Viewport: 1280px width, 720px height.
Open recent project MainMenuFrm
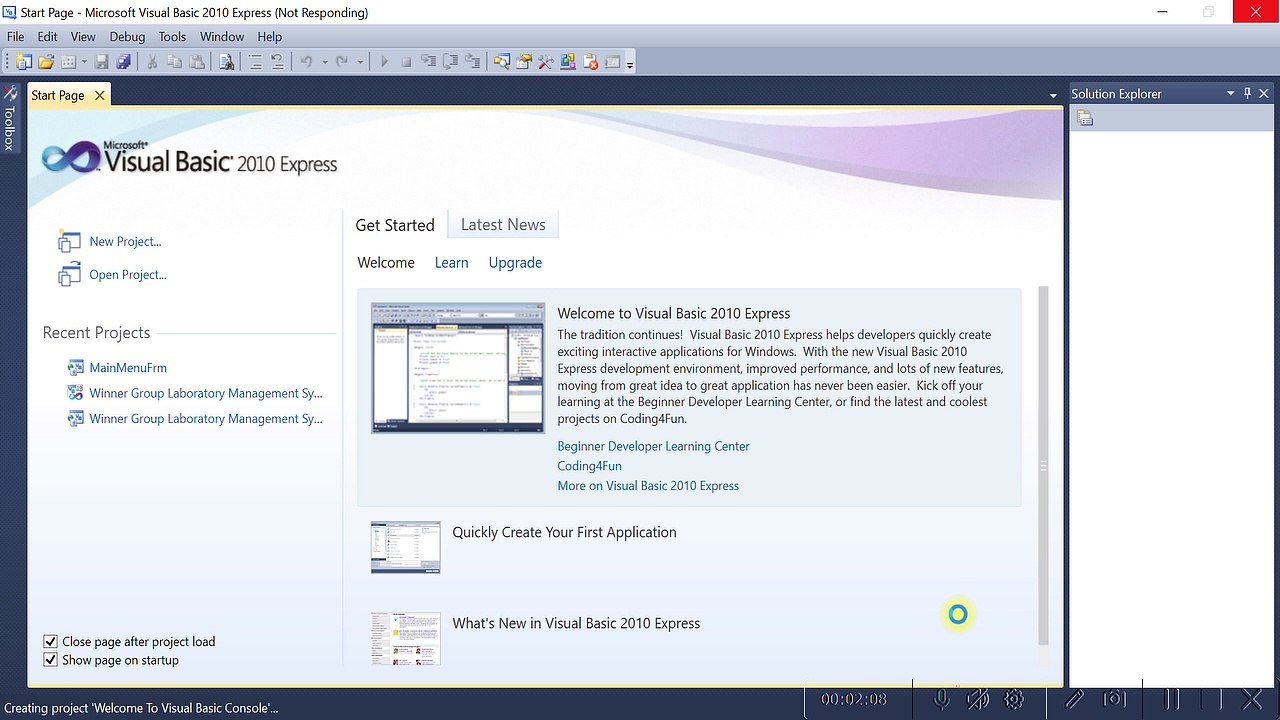(x=128, y=367)
